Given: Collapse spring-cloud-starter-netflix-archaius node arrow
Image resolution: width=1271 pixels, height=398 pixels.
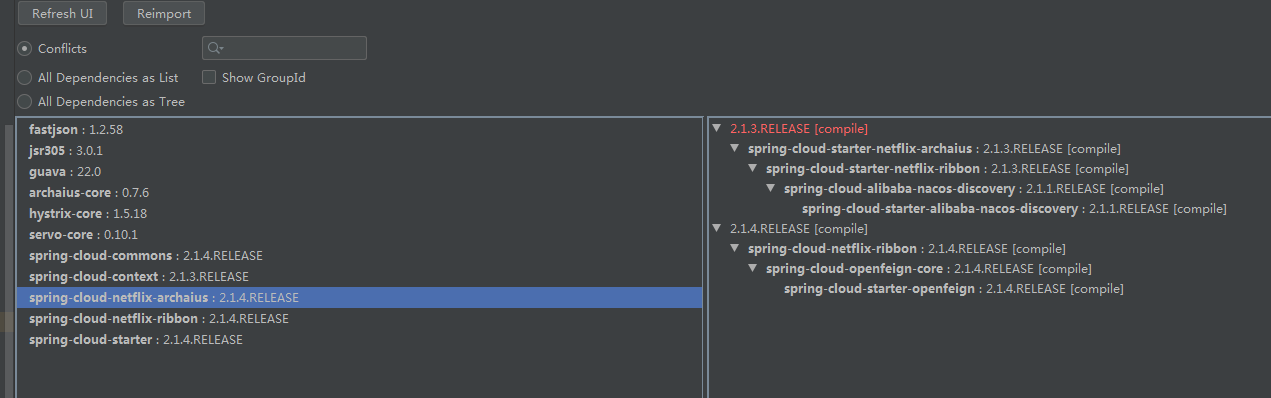Looking at the screenshot, I should [735, 148].
